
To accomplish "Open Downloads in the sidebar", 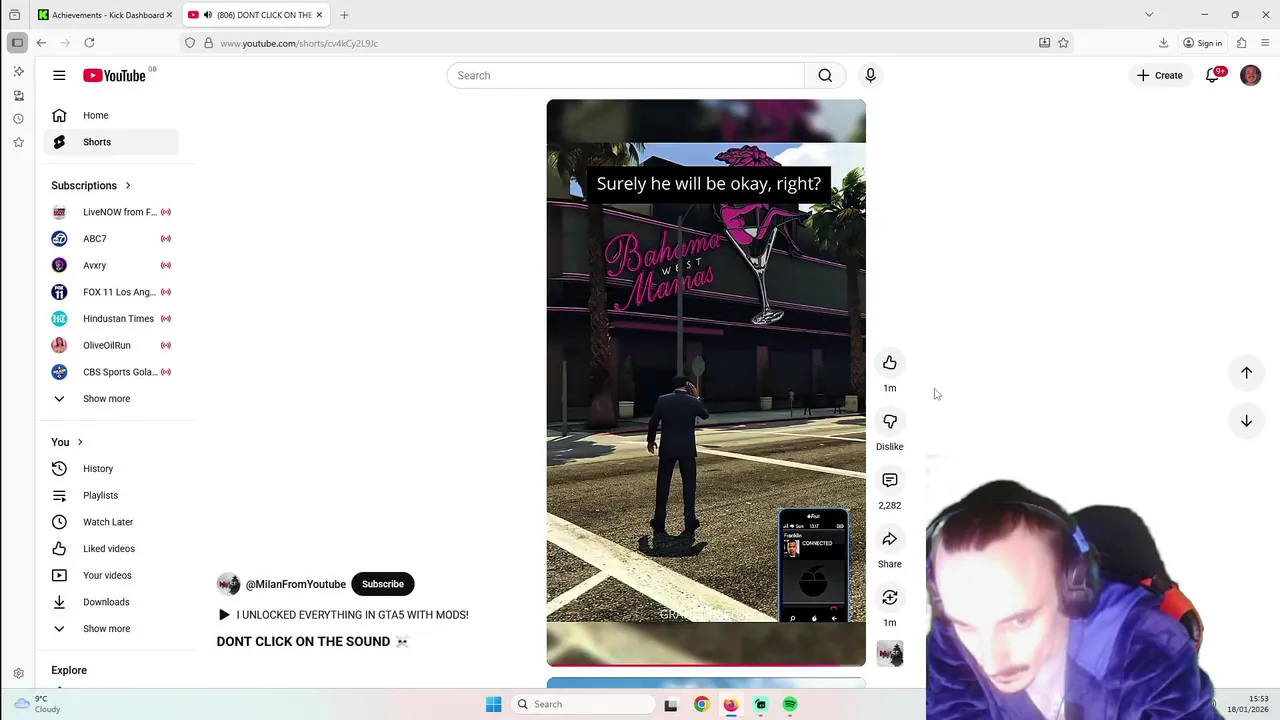I will (x=111, y=602).
